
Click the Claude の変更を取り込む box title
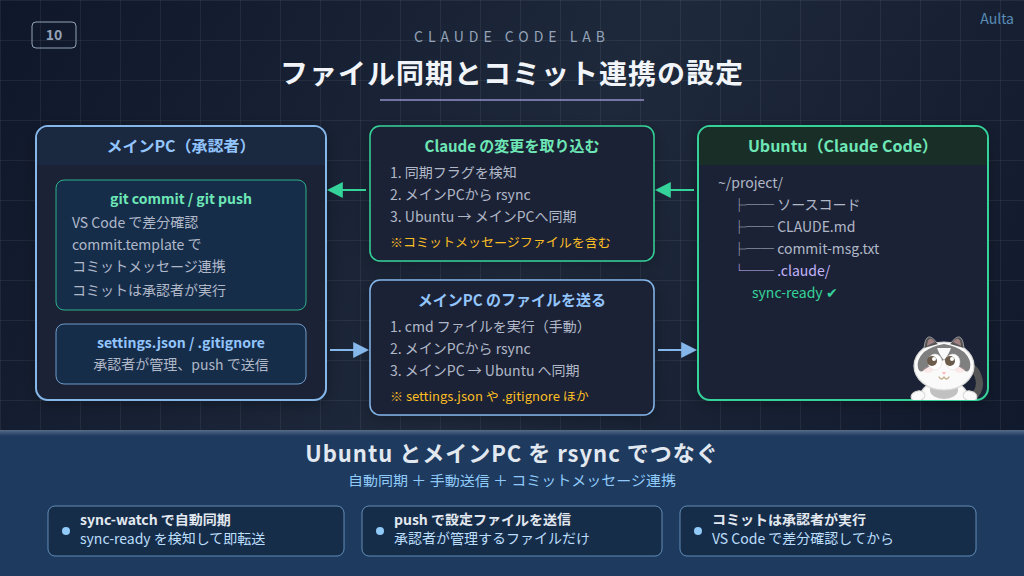coord(511,146)
